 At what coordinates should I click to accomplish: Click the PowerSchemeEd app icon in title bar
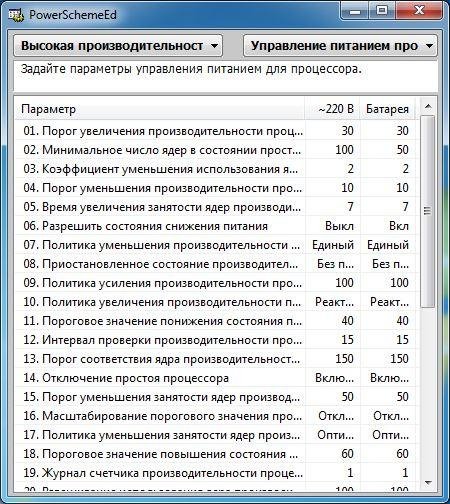click(x=16, y=15)
